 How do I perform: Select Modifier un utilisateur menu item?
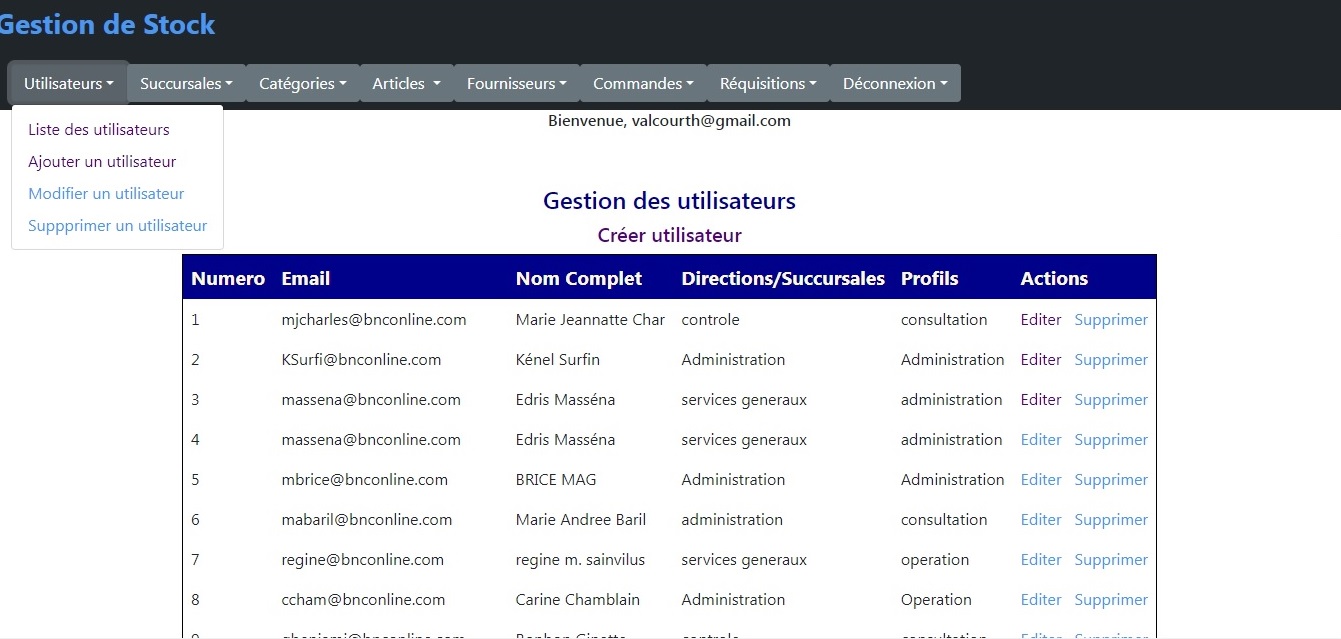pos(106,194)
